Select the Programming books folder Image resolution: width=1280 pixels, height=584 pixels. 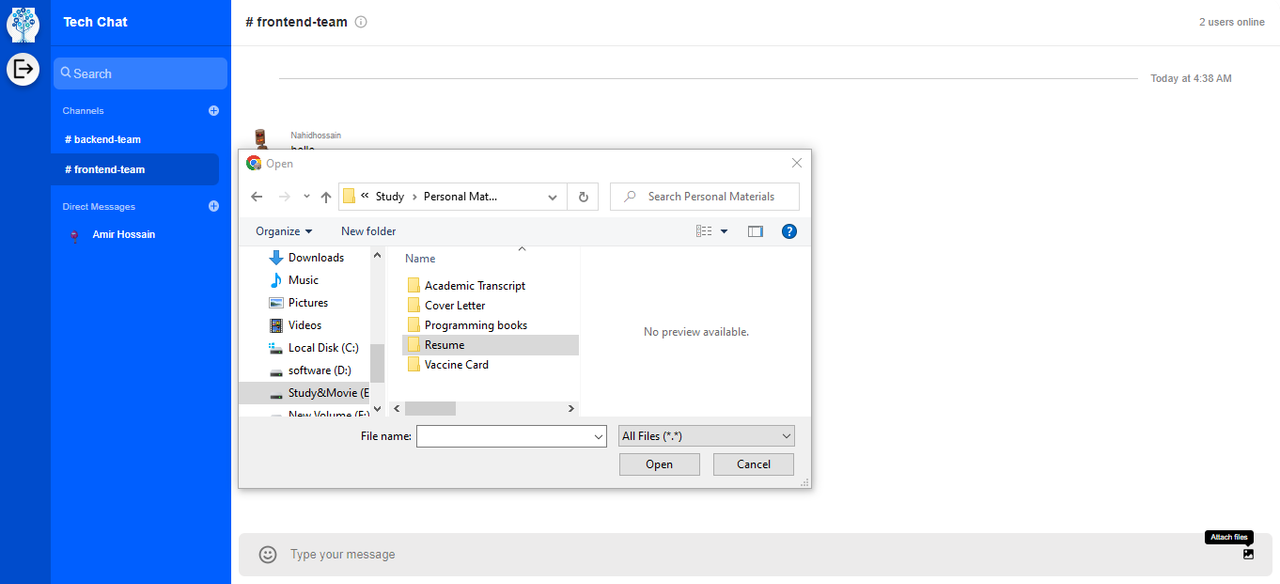point(476,325)
